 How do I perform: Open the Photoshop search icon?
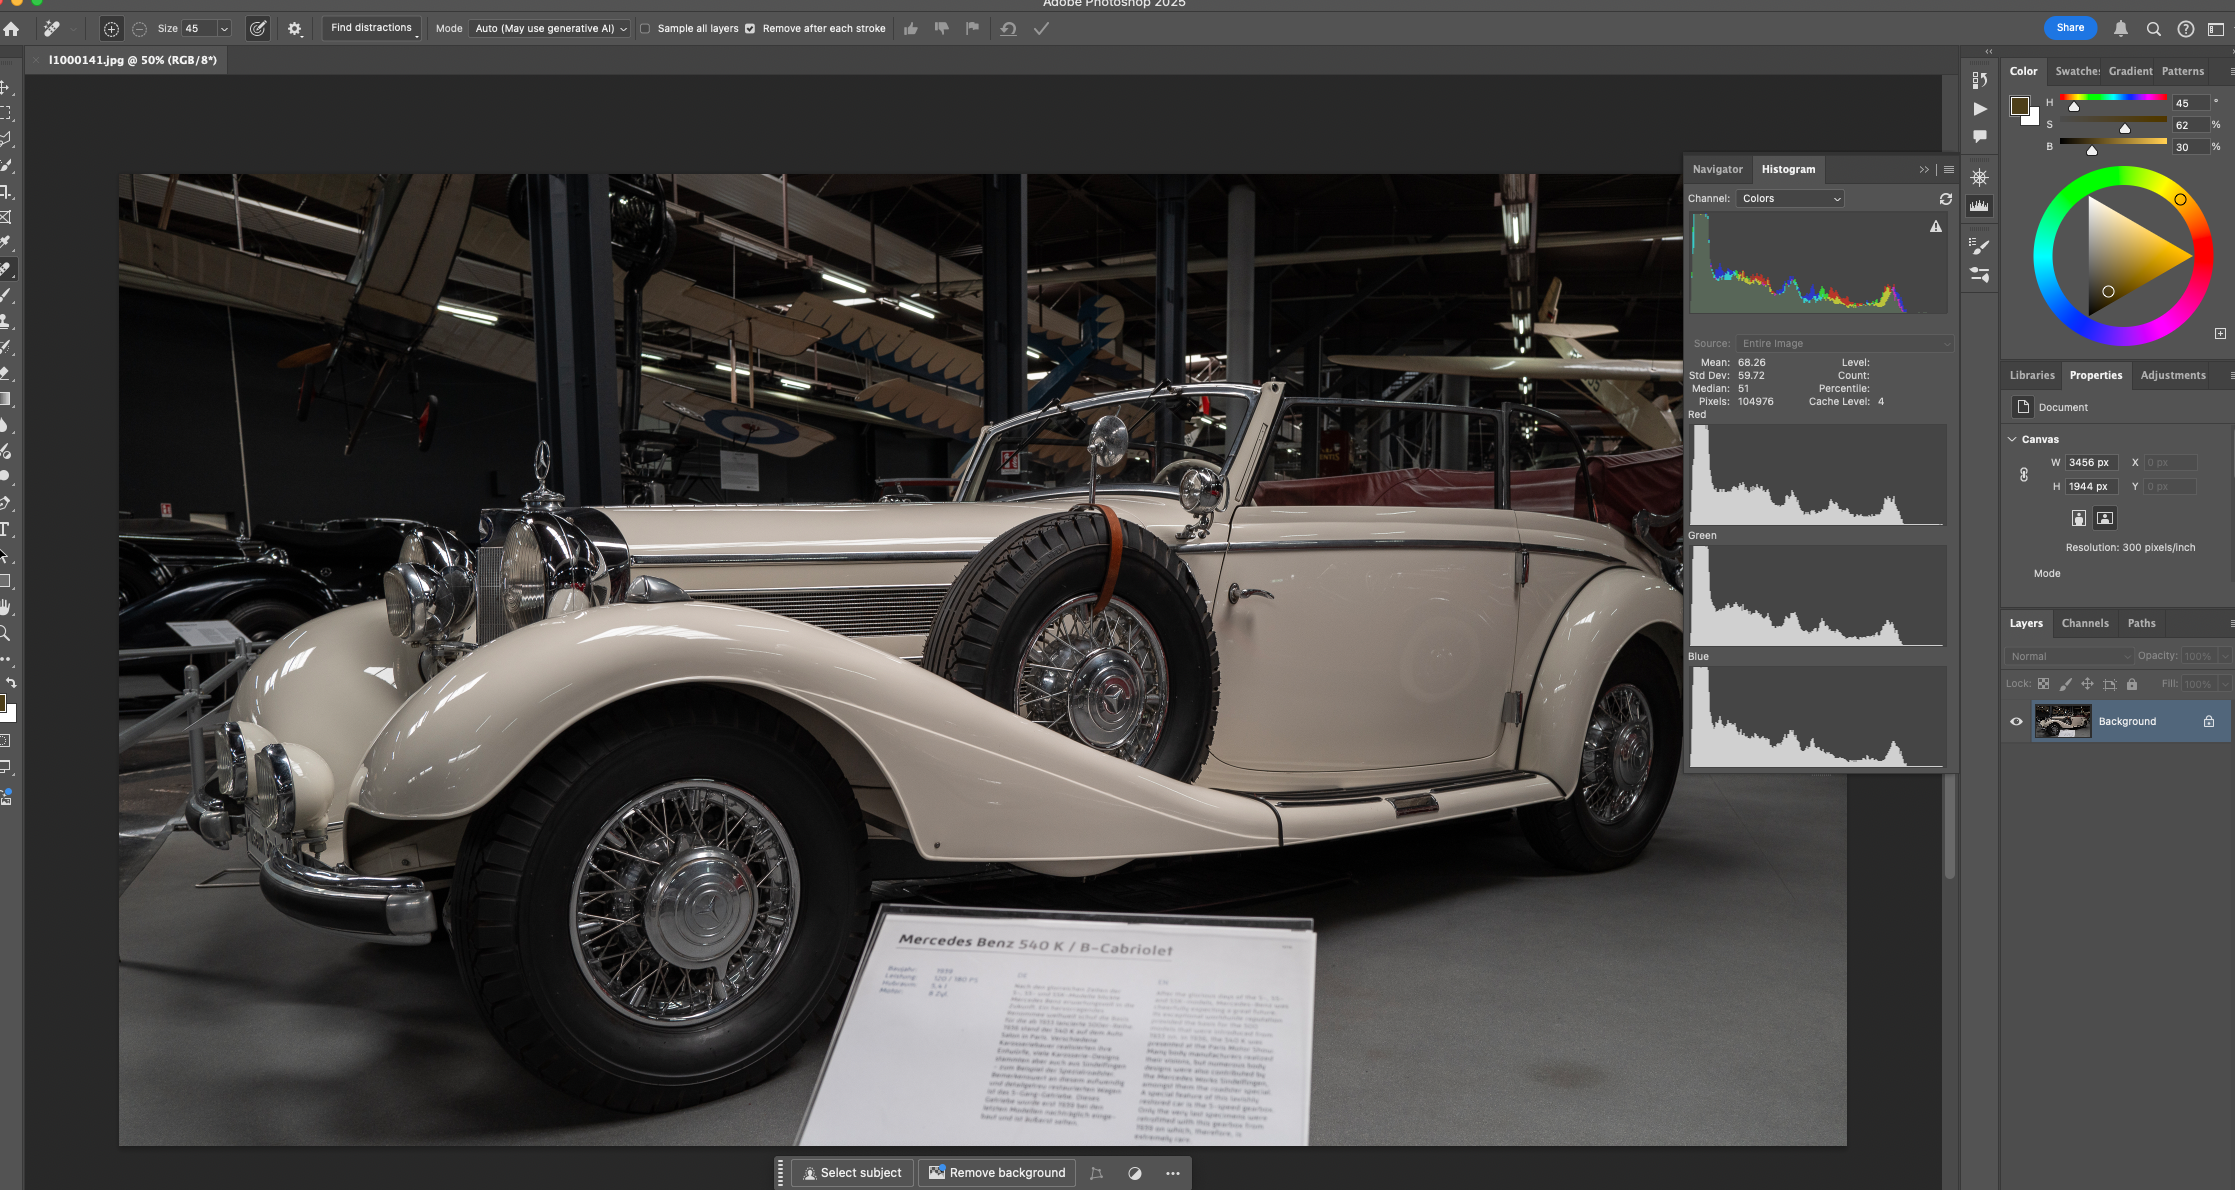2153,29
